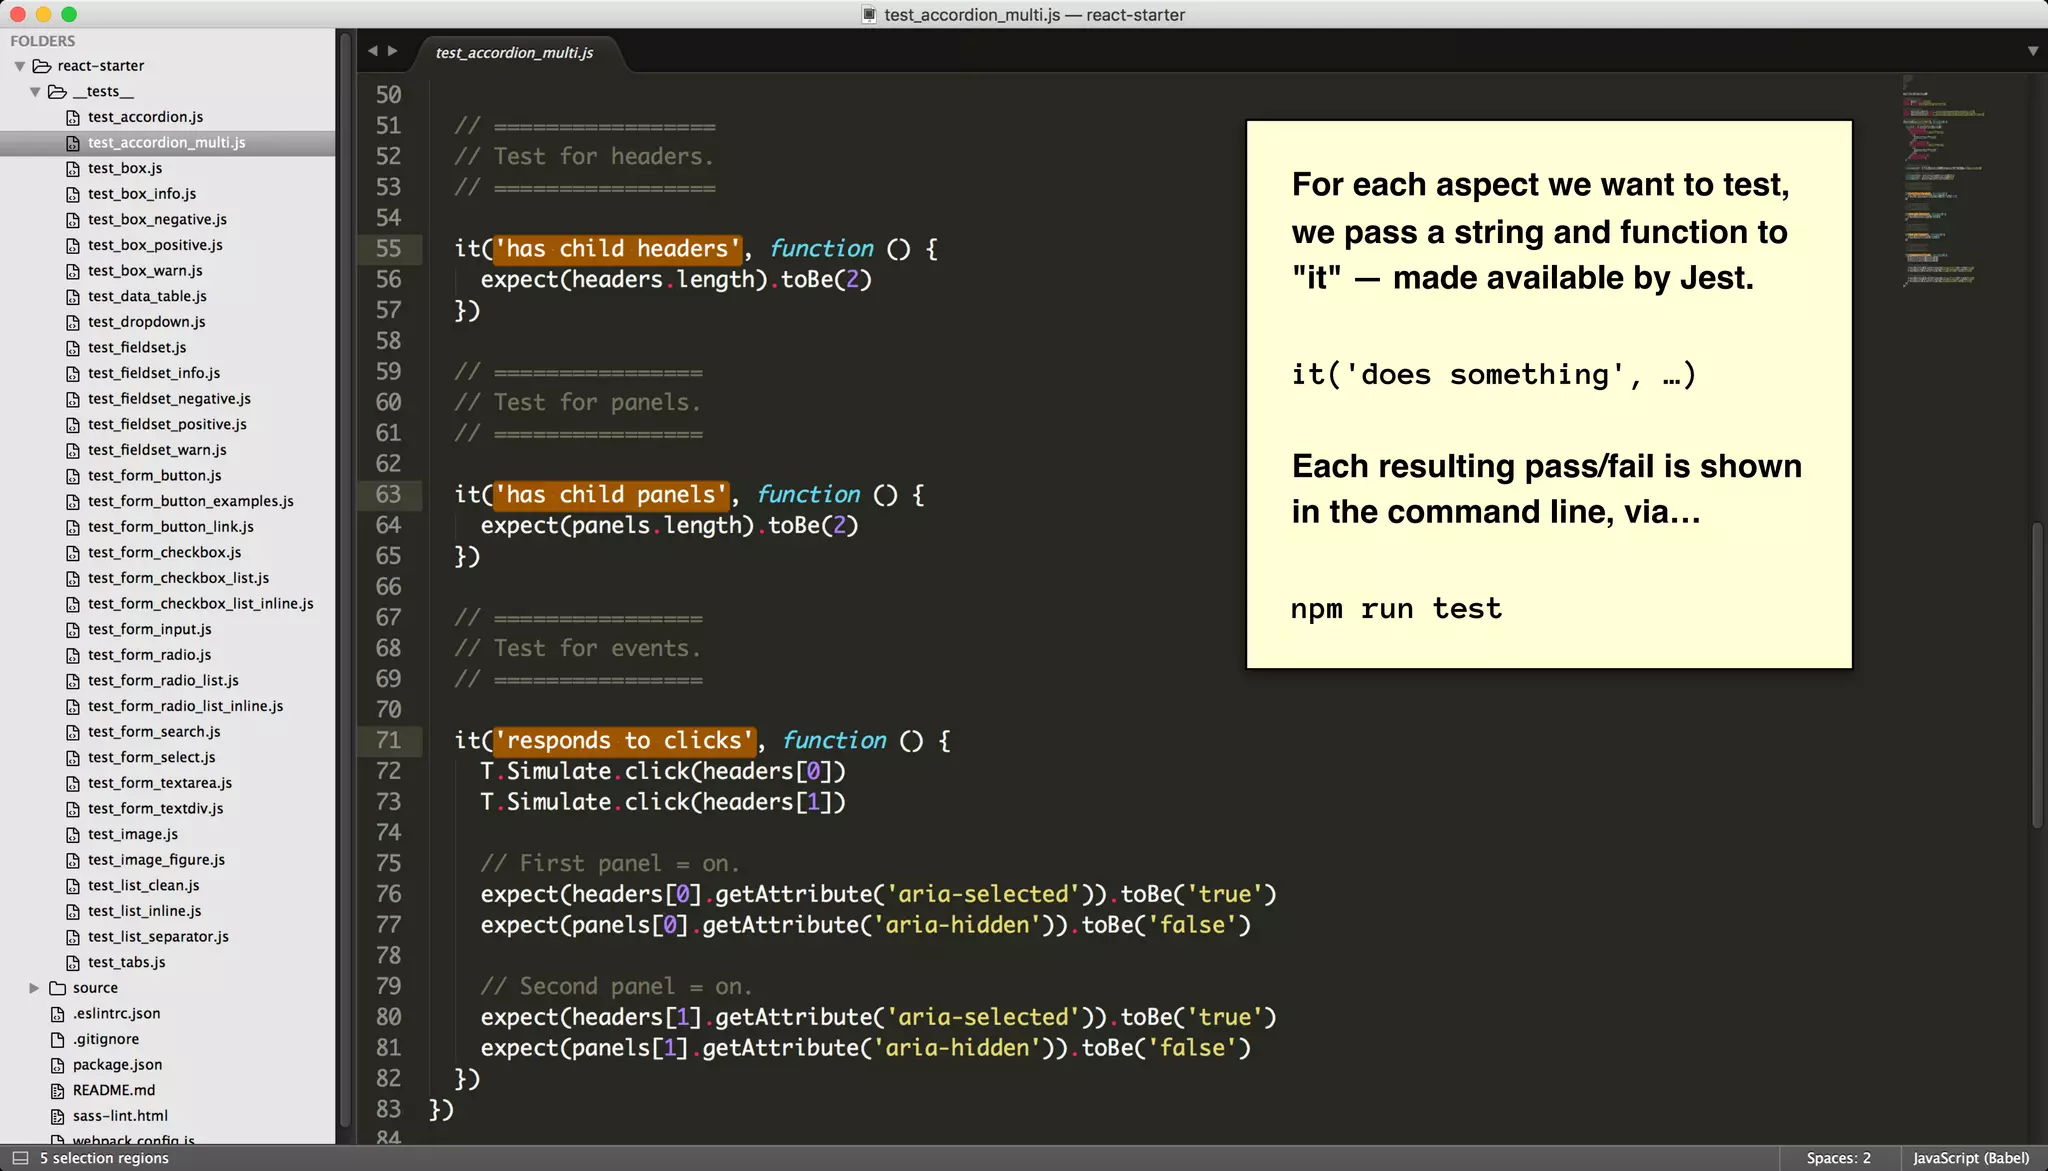
Task: Open test_form_checkbox.js file
Action: [164, 553]
